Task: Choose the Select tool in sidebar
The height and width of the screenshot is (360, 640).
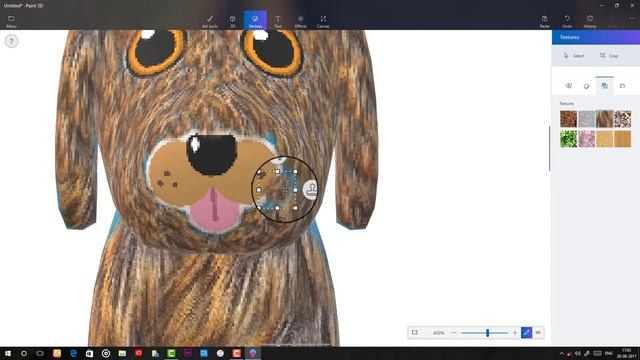Action: click(x=574, y=56)
